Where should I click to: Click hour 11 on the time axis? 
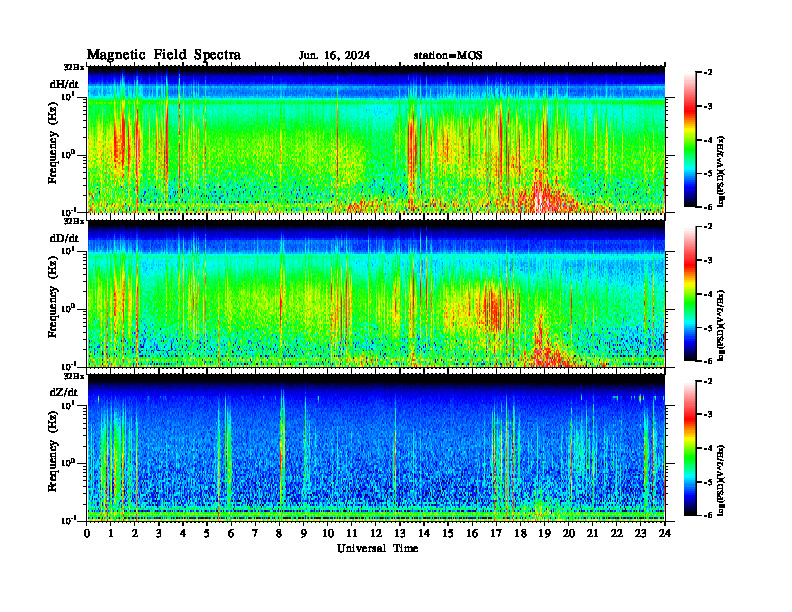point(352,533)
